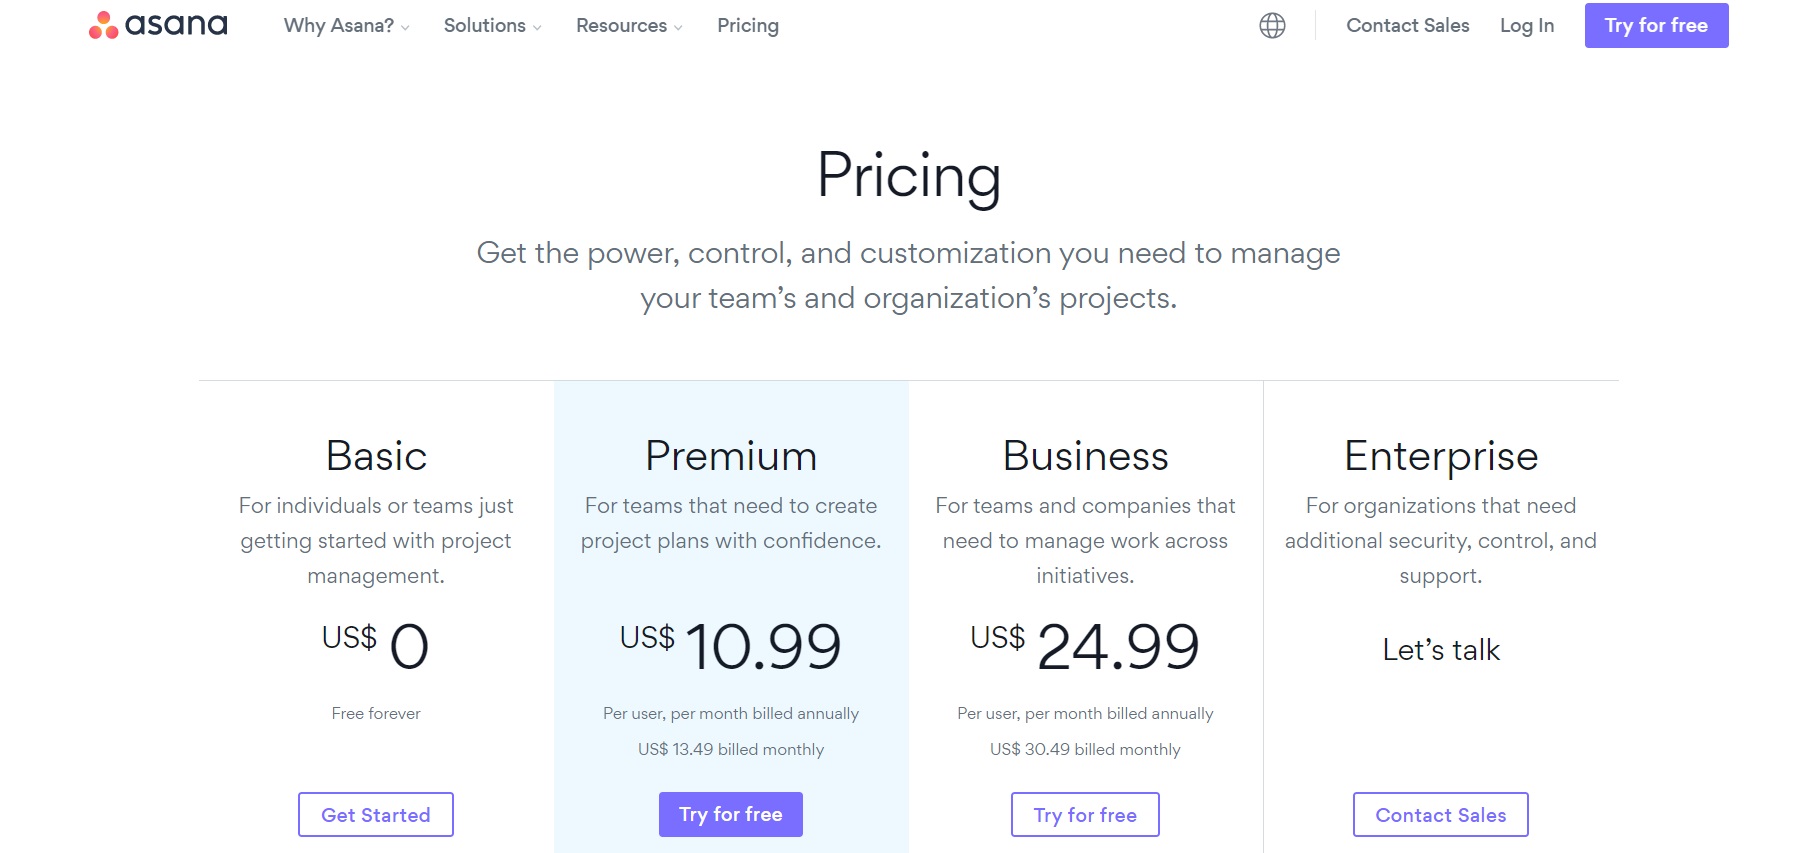Click the Let's talk text
The height and width of the screenshot is (853, 1803).
[1441, 650]
